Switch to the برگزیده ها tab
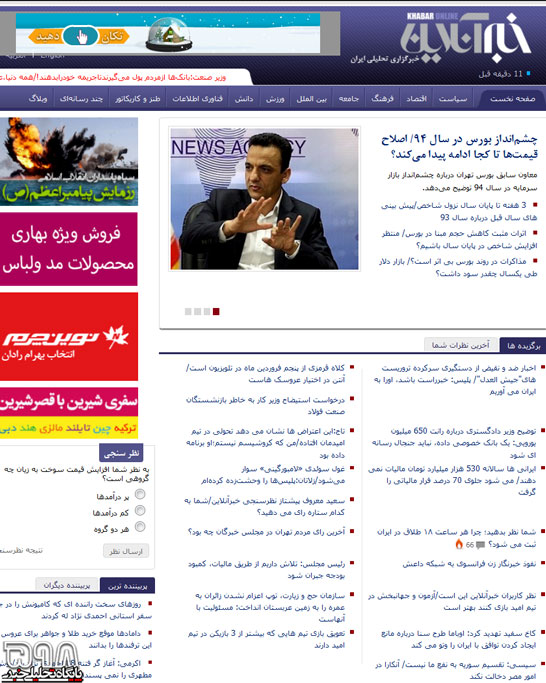This screenshot has height=683, width=546. (523, 346)
